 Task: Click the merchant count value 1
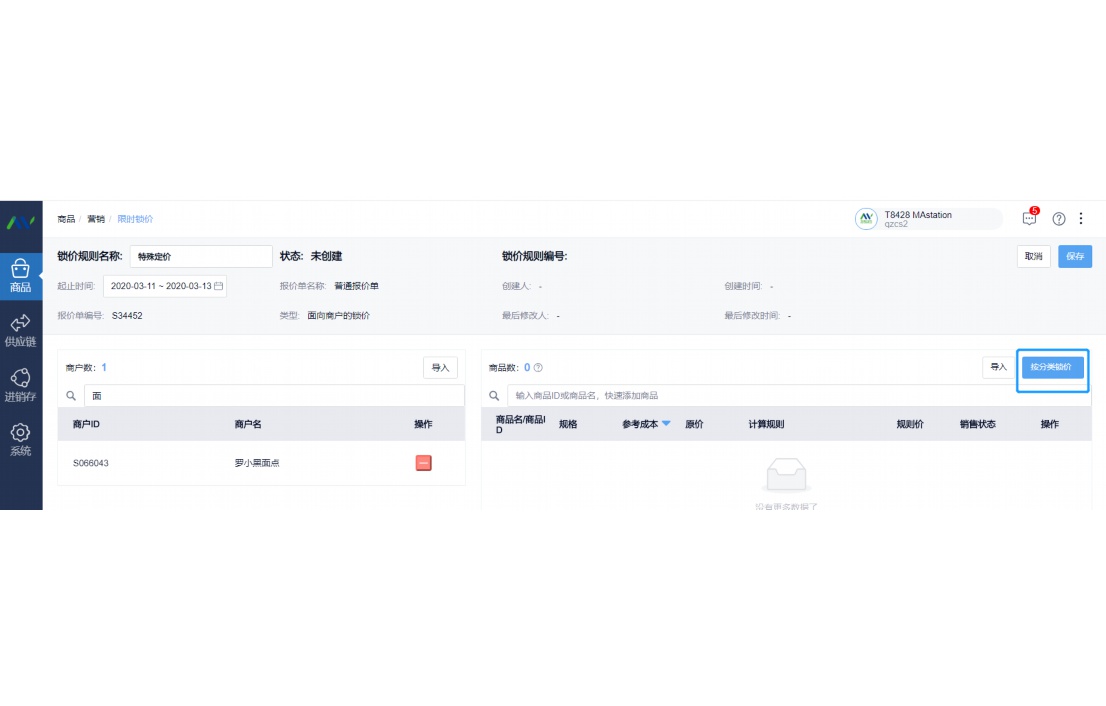(x=104, y=367)
